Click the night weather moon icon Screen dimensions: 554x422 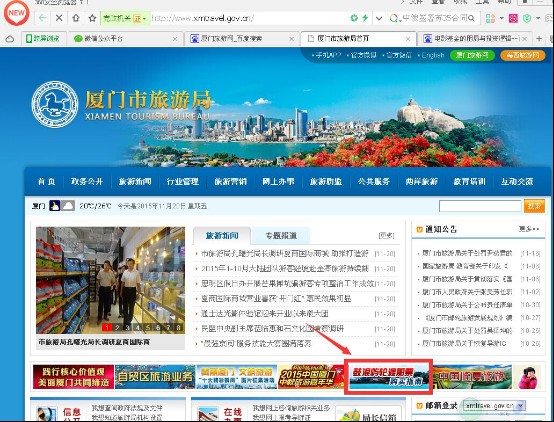(54, 205)
